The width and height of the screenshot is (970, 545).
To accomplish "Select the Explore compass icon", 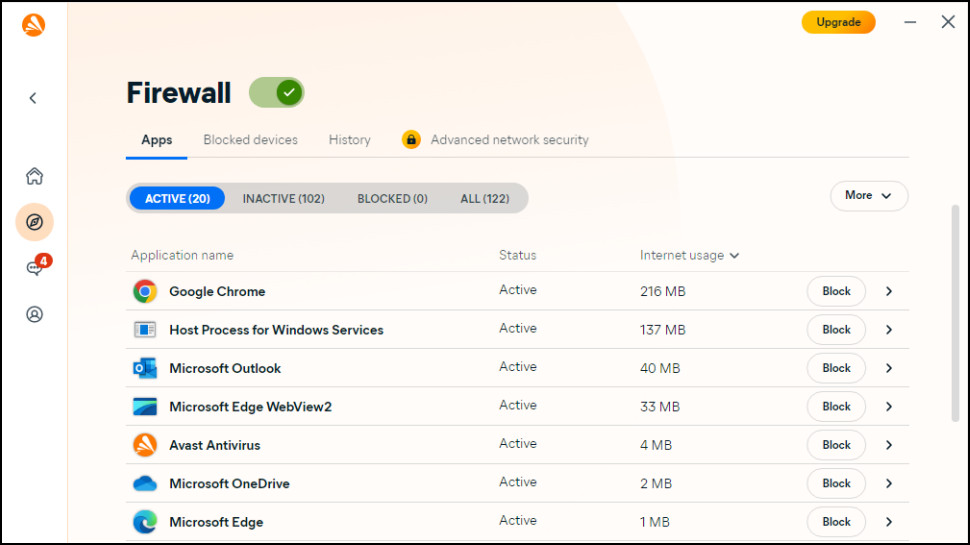I will coord(35,222).
